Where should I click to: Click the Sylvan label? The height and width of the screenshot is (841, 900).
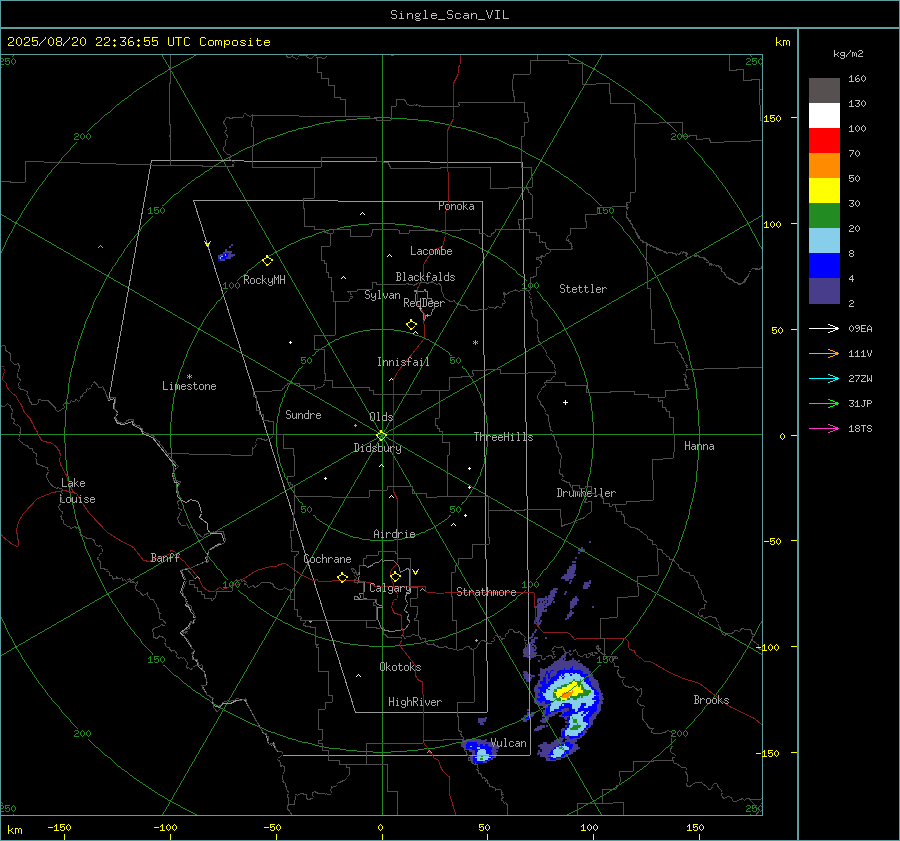(382, 295)
